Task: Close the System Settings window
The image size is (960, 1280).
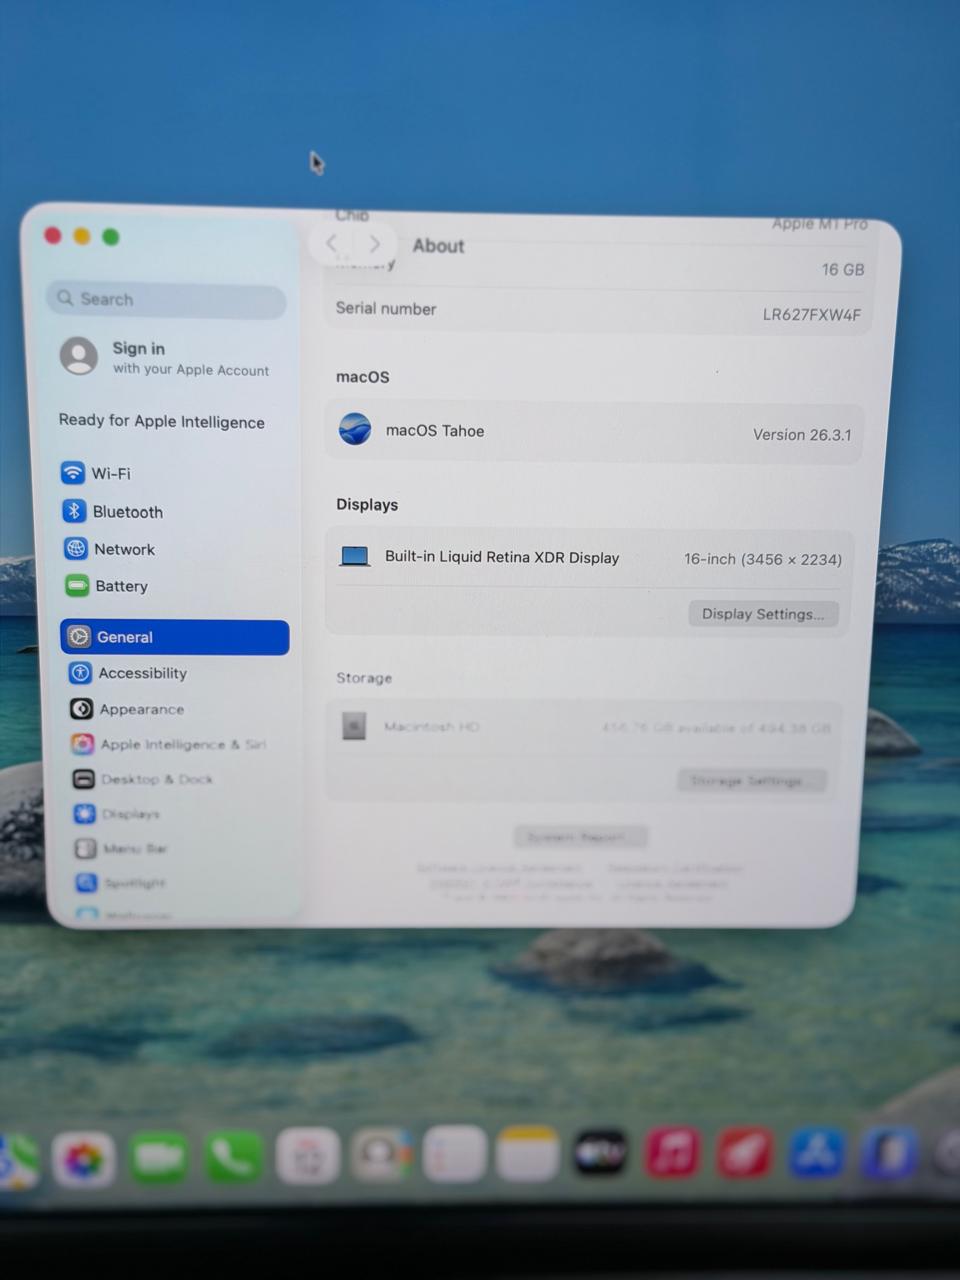Action: pyautogui.click(x=53, y=235)
